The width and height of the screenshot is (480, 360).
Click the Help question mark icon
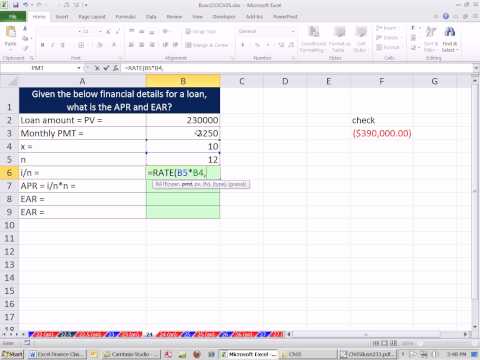tap(446, 16)
